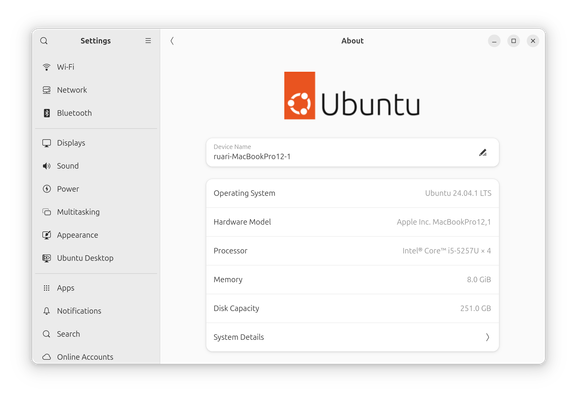Click the Memory label
577x399 pixels.
pos(228,280)
